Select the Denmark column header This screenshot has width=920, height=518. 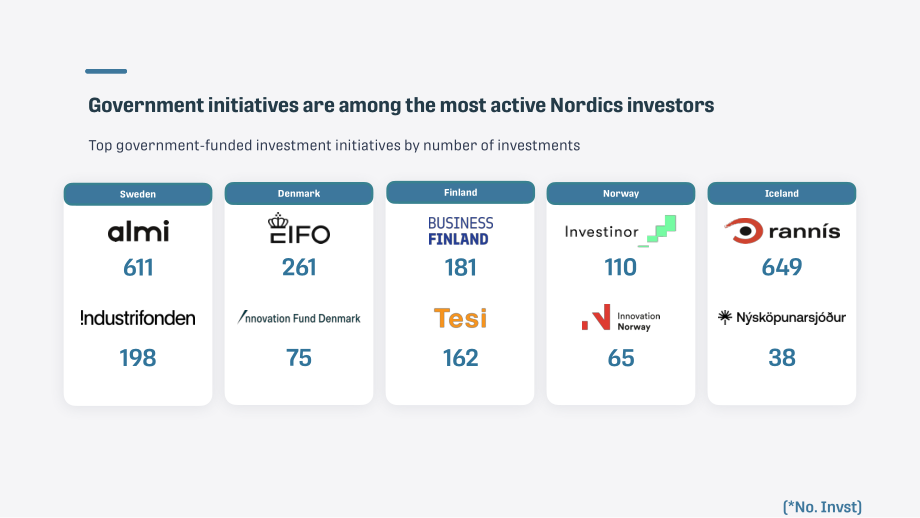[299, 194]
